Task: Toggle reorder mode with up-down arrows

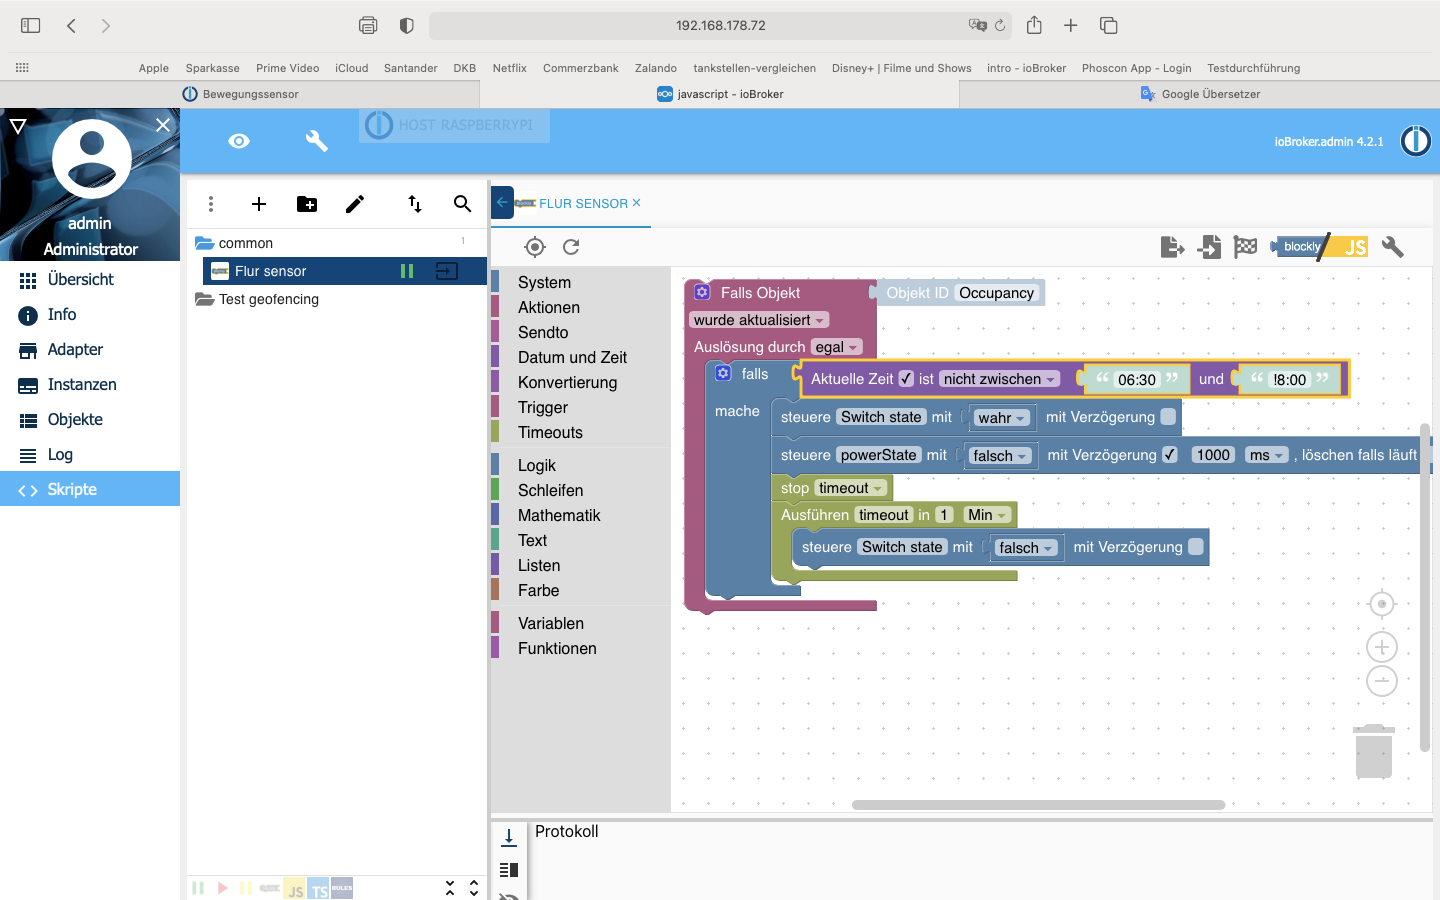Action: 415,204
